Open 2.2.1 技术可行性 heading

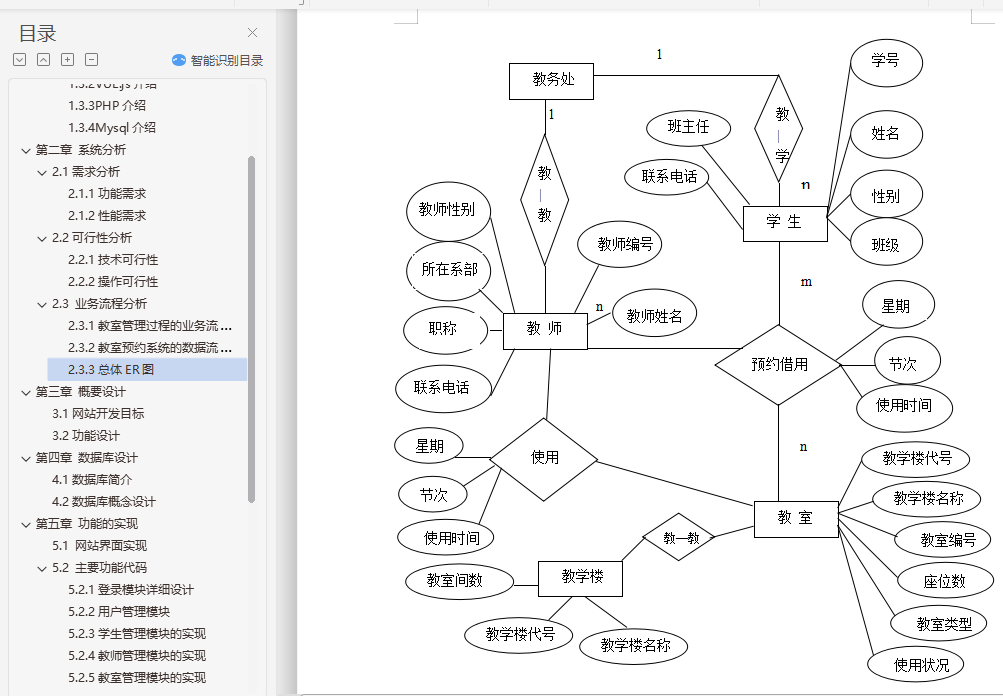[113, 260]
